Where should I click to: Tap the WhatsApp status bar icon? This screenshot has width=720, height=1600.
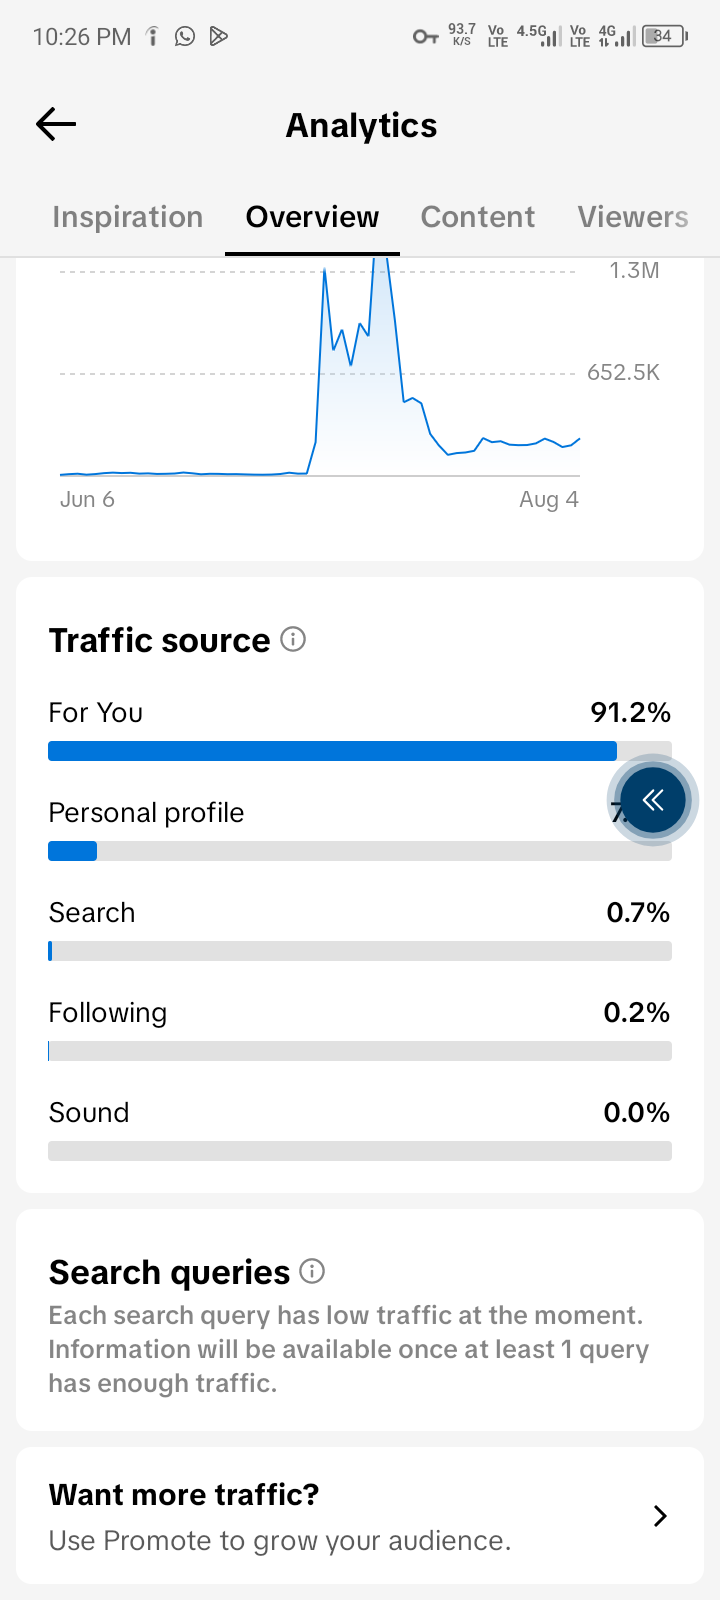click(185, 37)
